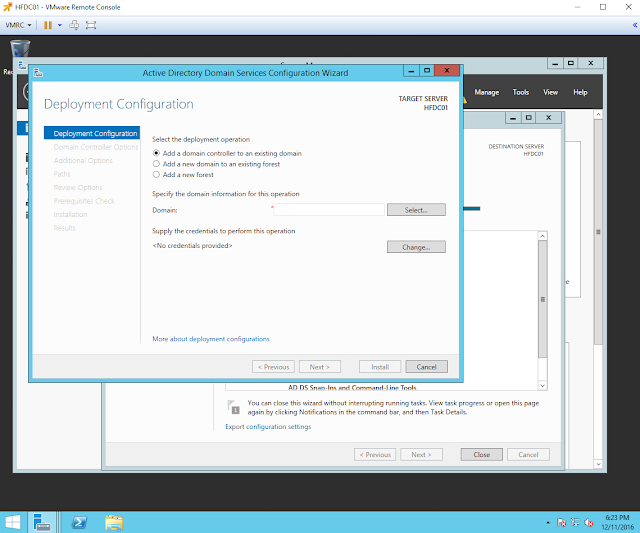This screenshot has height=533, width=640.
Task: Open Tools menu in Server Manager
Action: [520, 92]
